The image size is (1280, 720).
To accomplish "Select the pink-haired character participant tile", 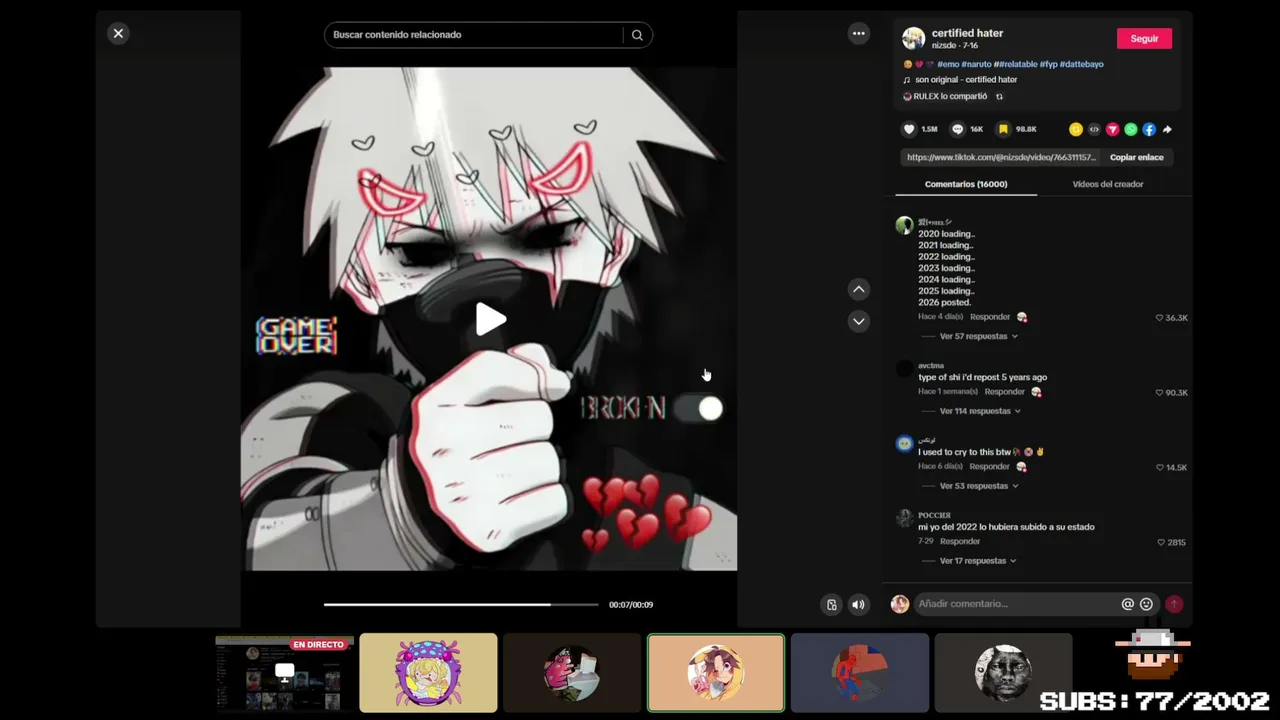I will (428, 673).
